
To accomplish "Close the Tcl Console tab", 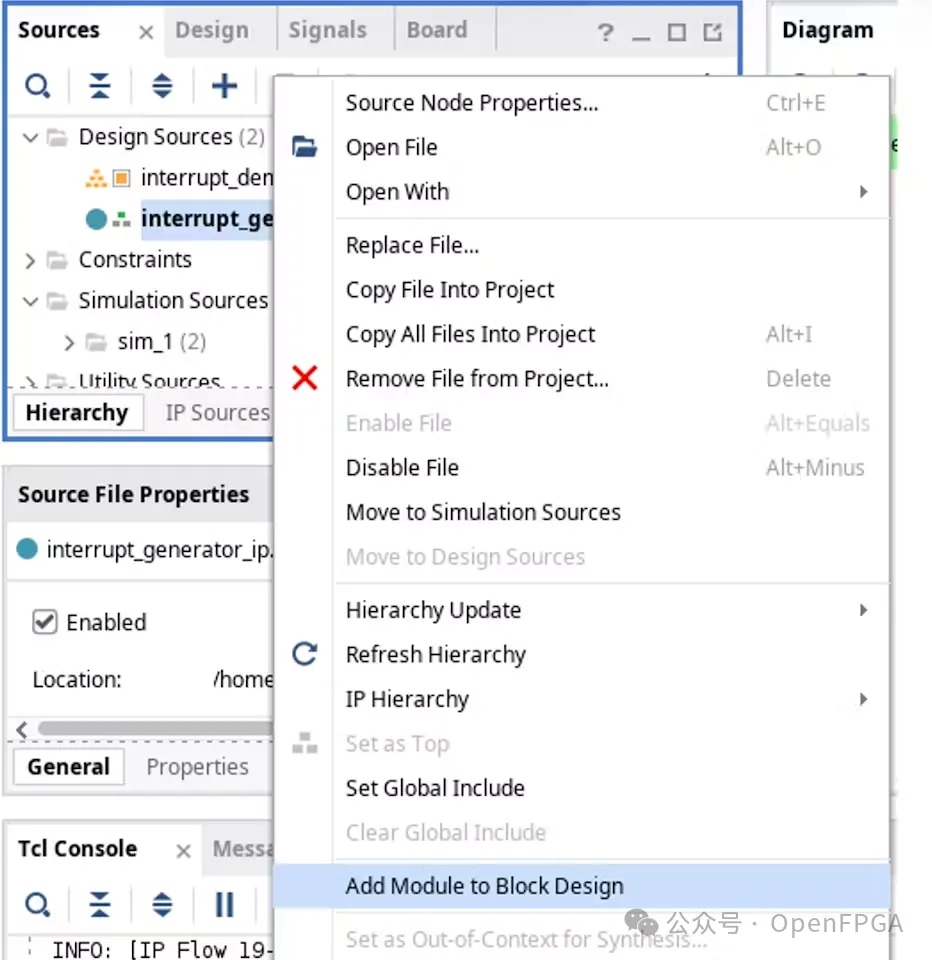I will pyautogui.click(x=183, y=851).
